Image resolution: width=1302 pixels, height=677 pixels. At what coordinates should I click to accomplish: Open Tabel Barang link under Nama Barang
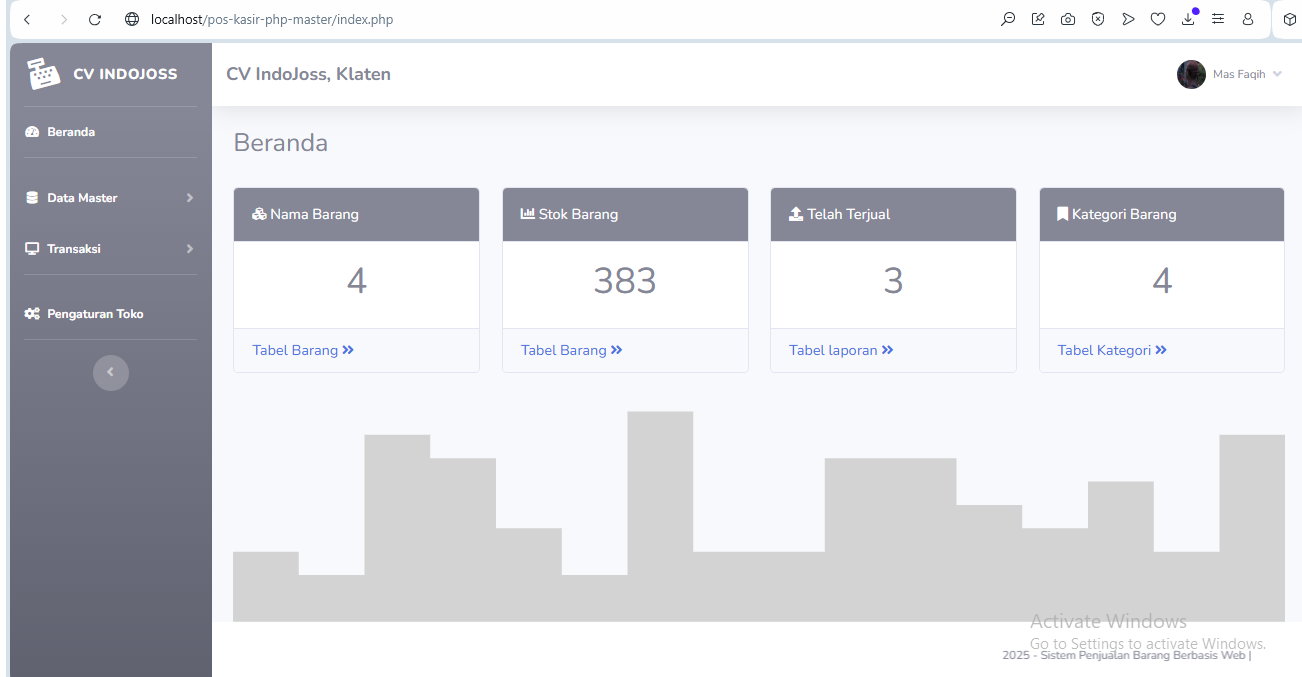[x=303, y=350]
